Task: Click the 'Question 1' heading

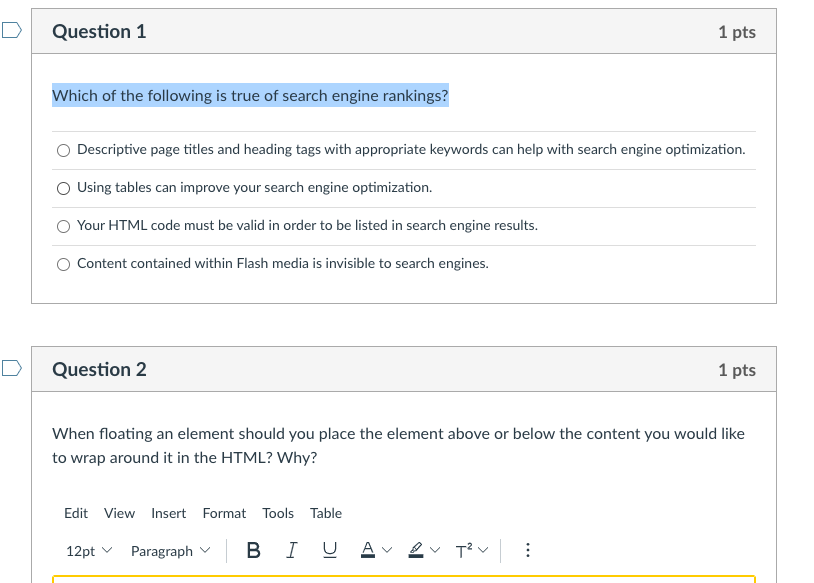Action: [99, 32]
